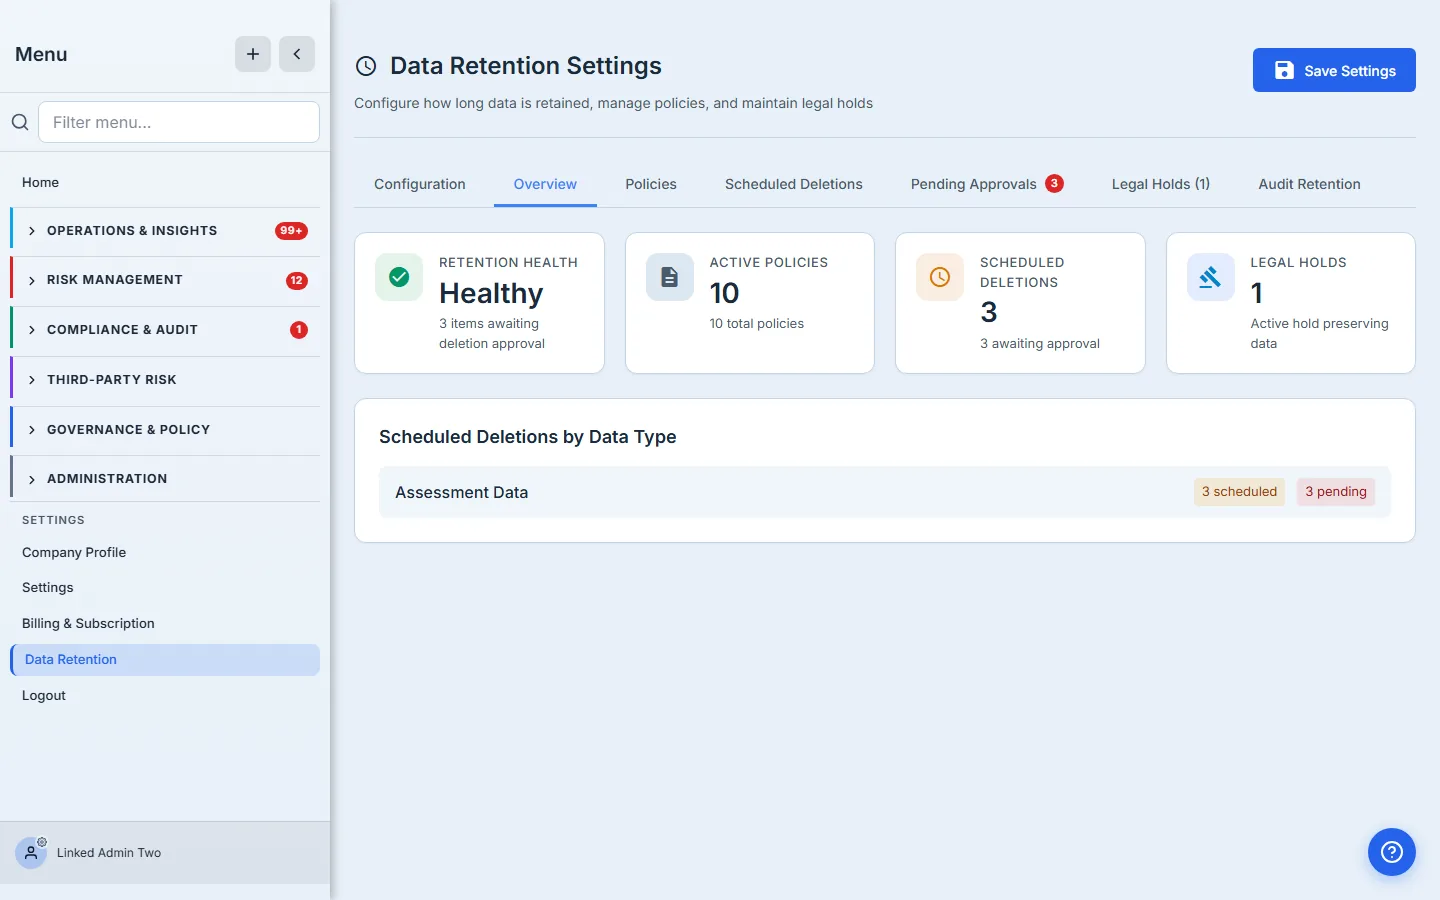Click the 'Healthy' status value

(491, 293)
